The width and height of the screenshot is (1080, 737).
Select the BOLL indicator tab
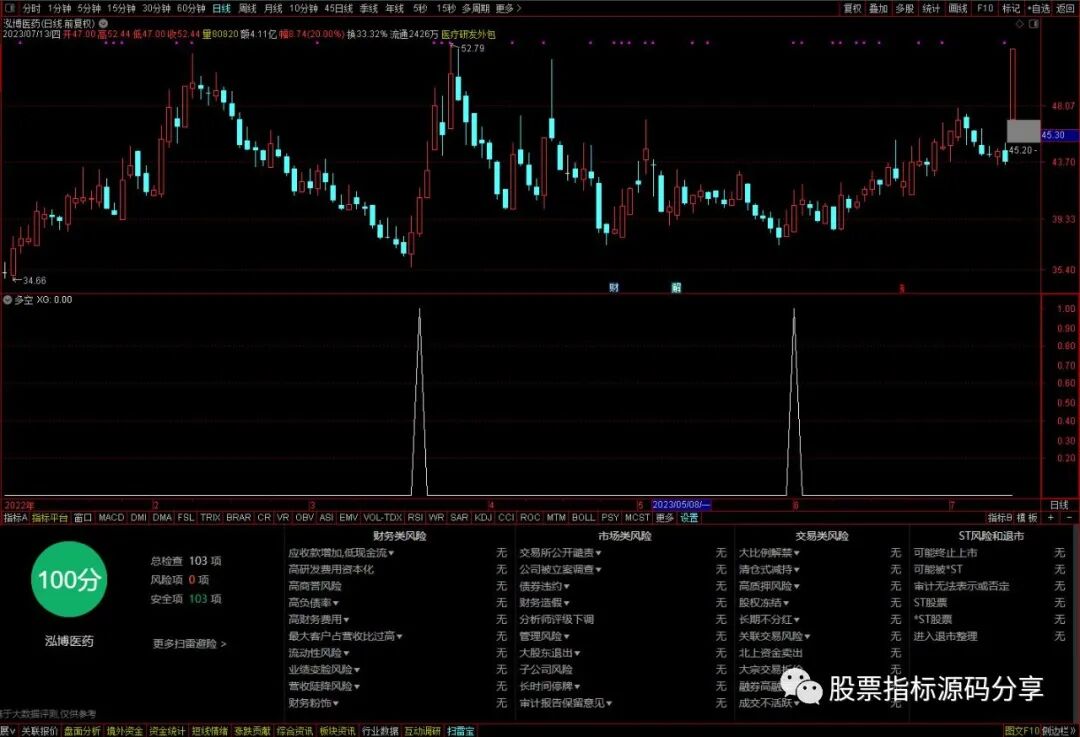583,517
